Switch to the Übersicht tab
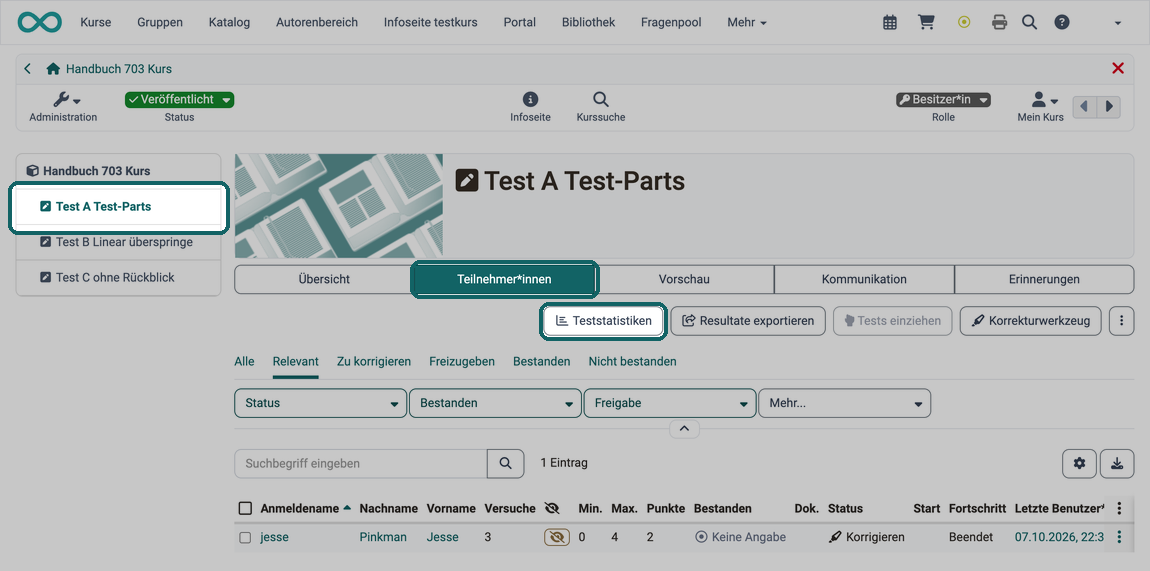The width and height of the screenshot is (1150, 571). click(323, 279)
